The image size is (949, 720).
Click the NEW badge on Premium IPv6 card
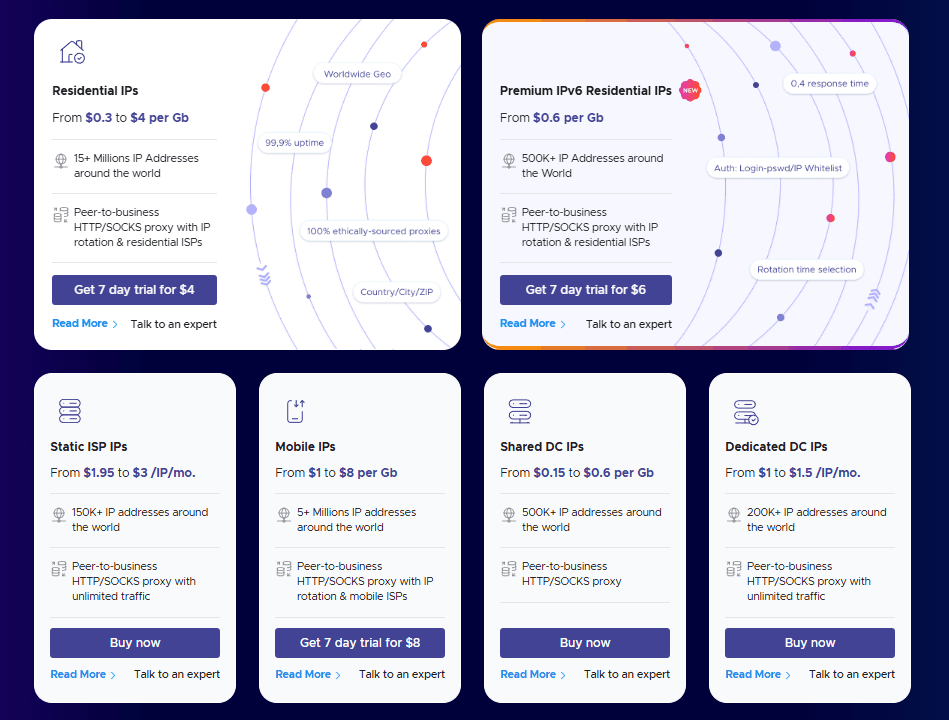(689, 90)
